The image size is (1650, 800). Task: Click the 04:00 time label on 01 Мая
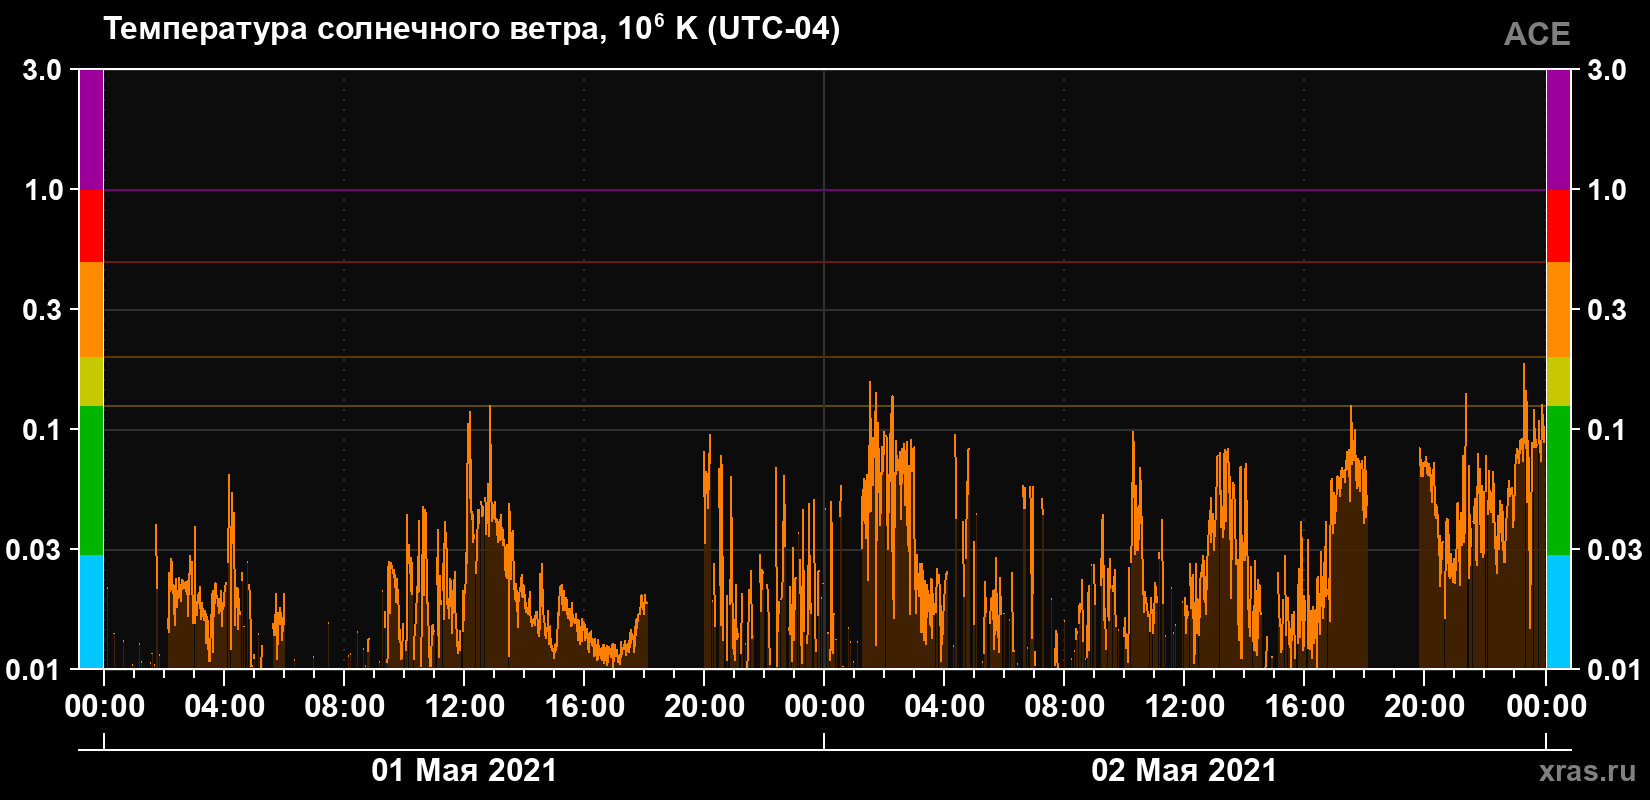pos(225,707)
